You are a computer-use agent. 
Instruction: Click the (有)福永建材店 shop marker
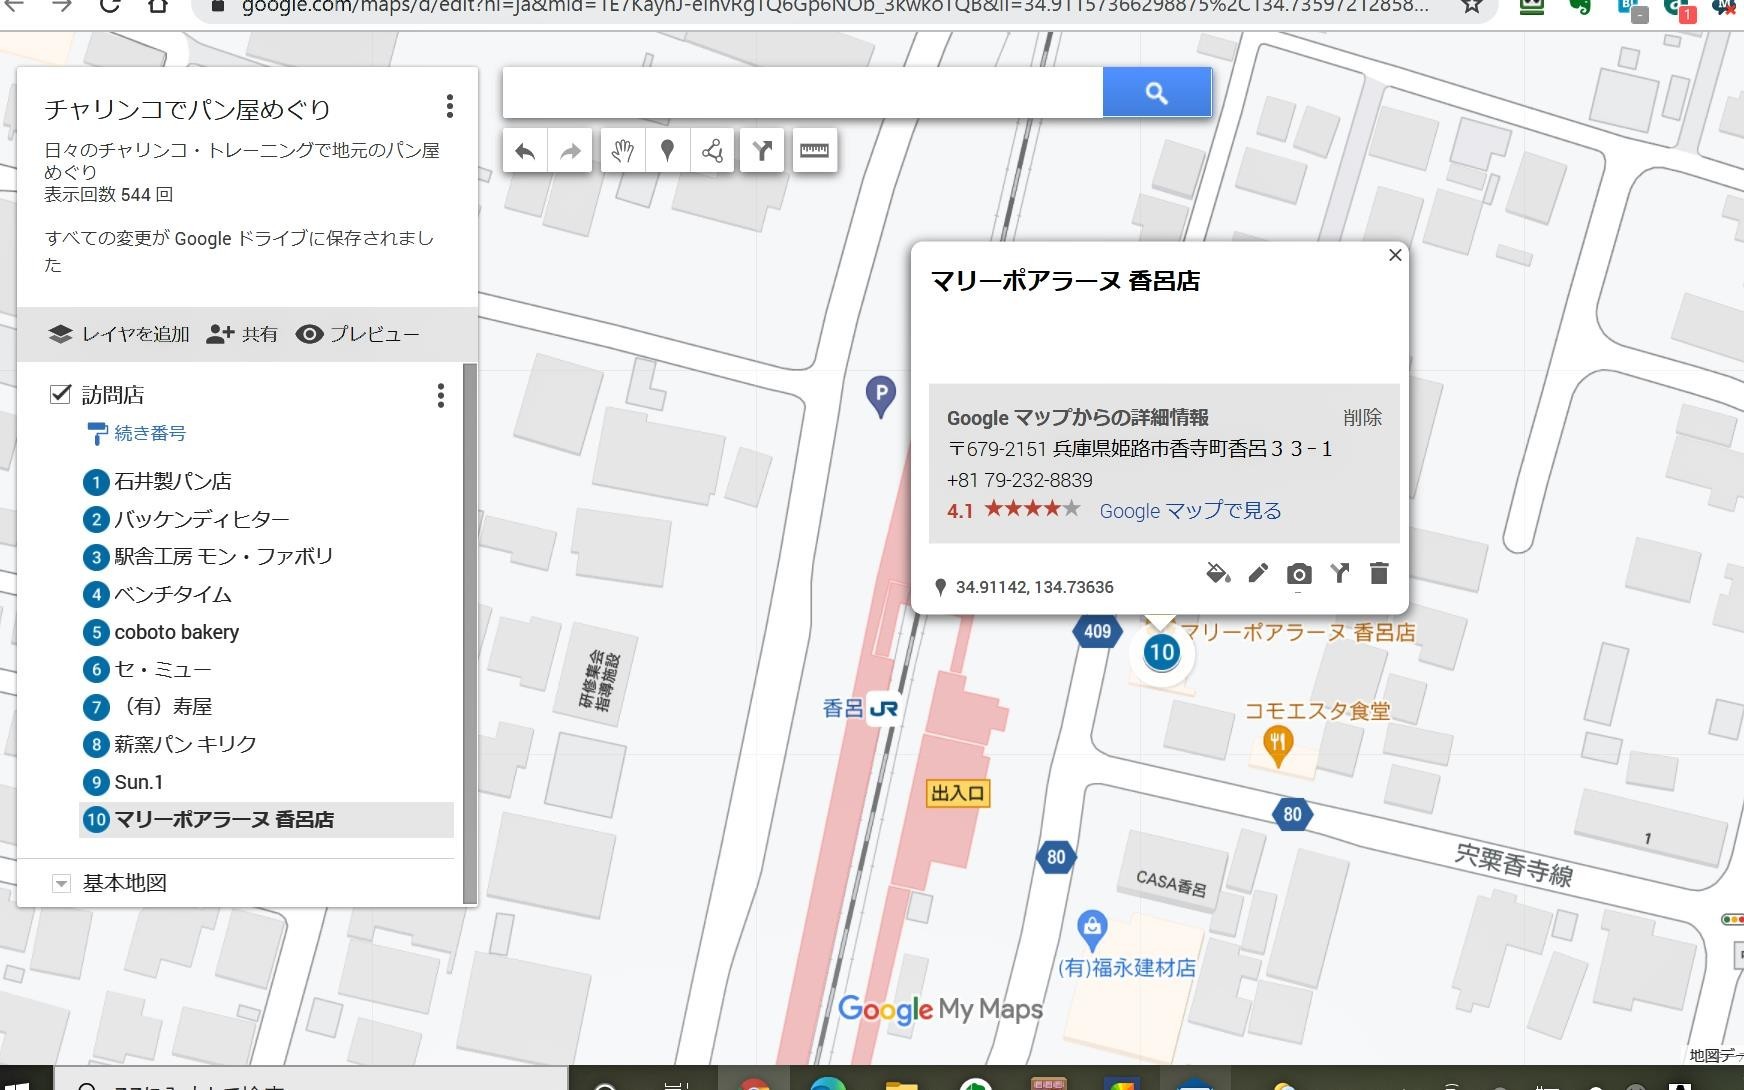pyautogui.click(x=1092, y=929)
